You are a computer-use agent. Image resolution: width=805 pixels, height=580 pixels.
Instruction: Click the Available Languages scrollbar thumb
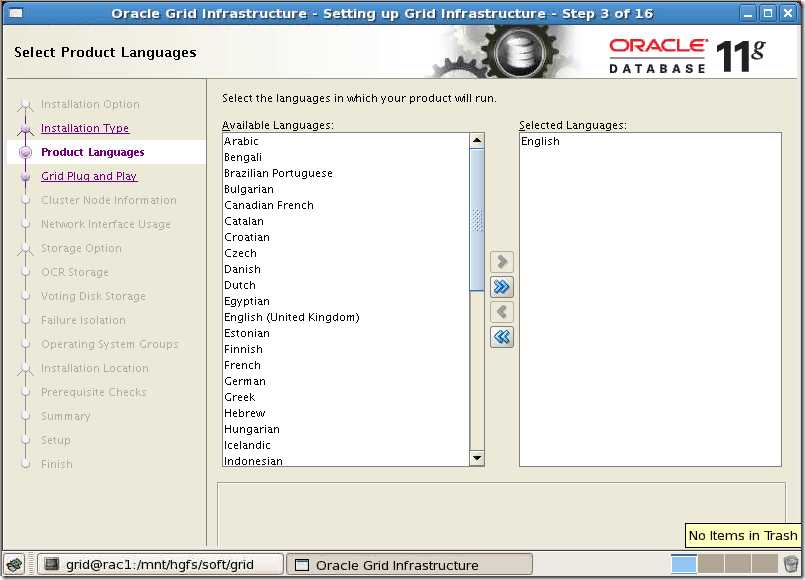coord(477,220)
